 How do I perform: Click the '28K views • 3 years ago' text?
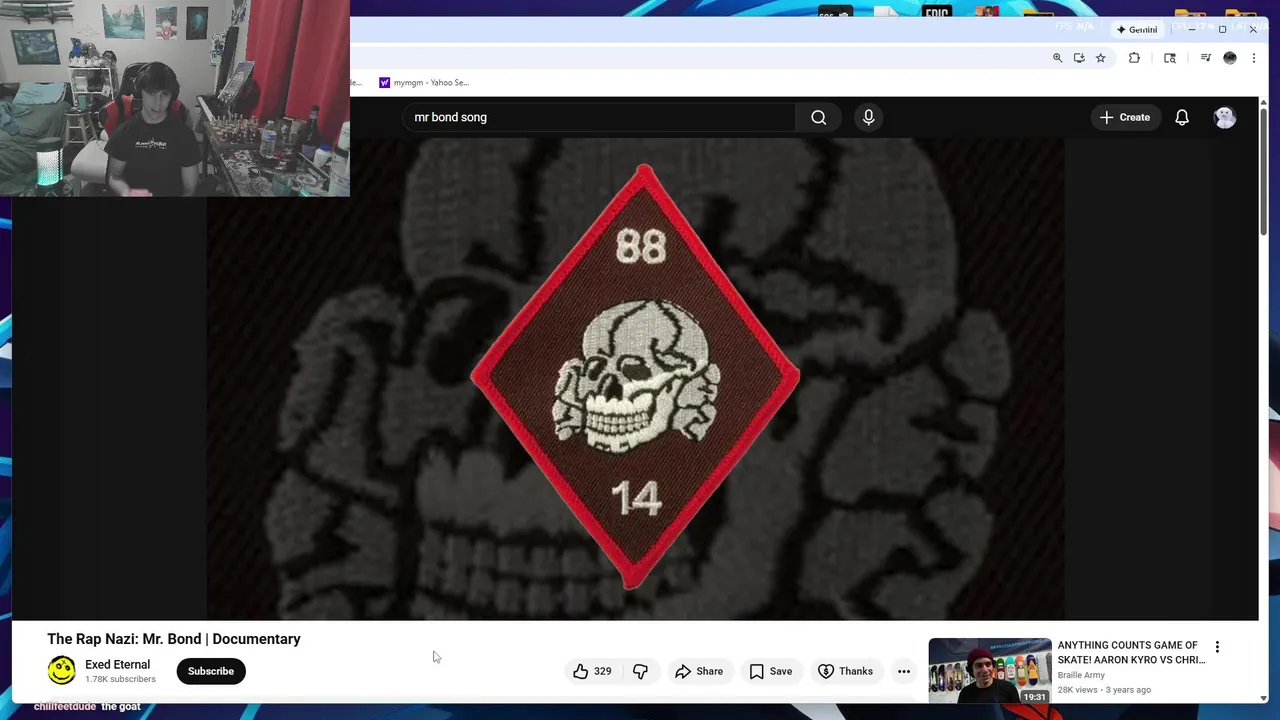point(1104,690)
